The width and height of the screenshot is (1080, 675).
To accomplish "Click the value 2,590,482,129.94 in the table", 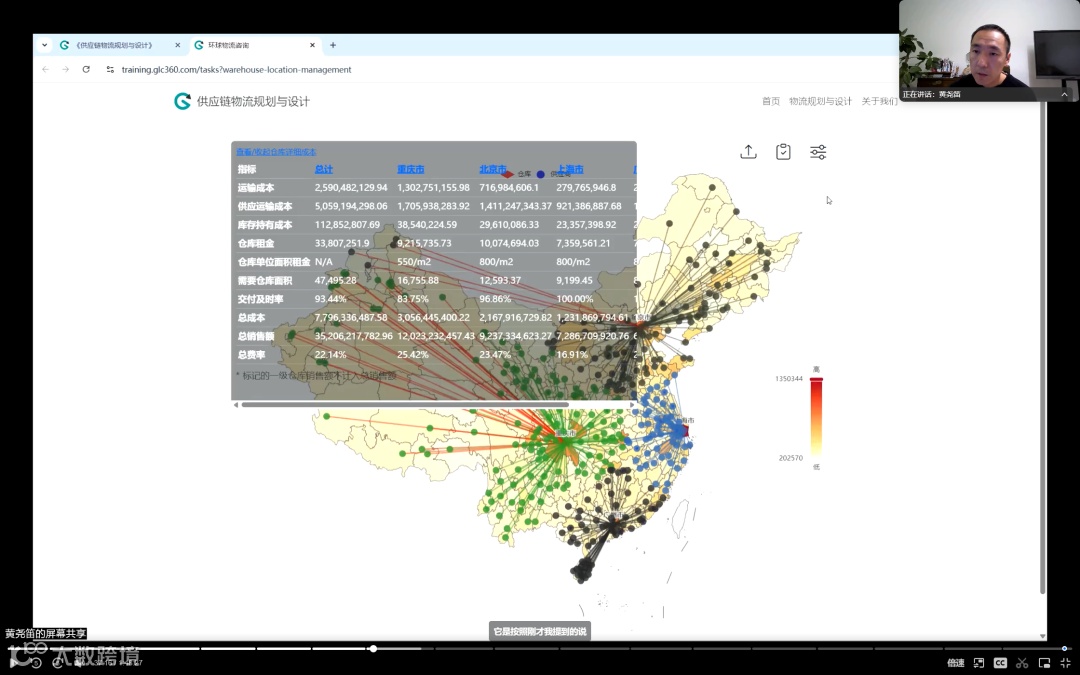I will [351, 188].
